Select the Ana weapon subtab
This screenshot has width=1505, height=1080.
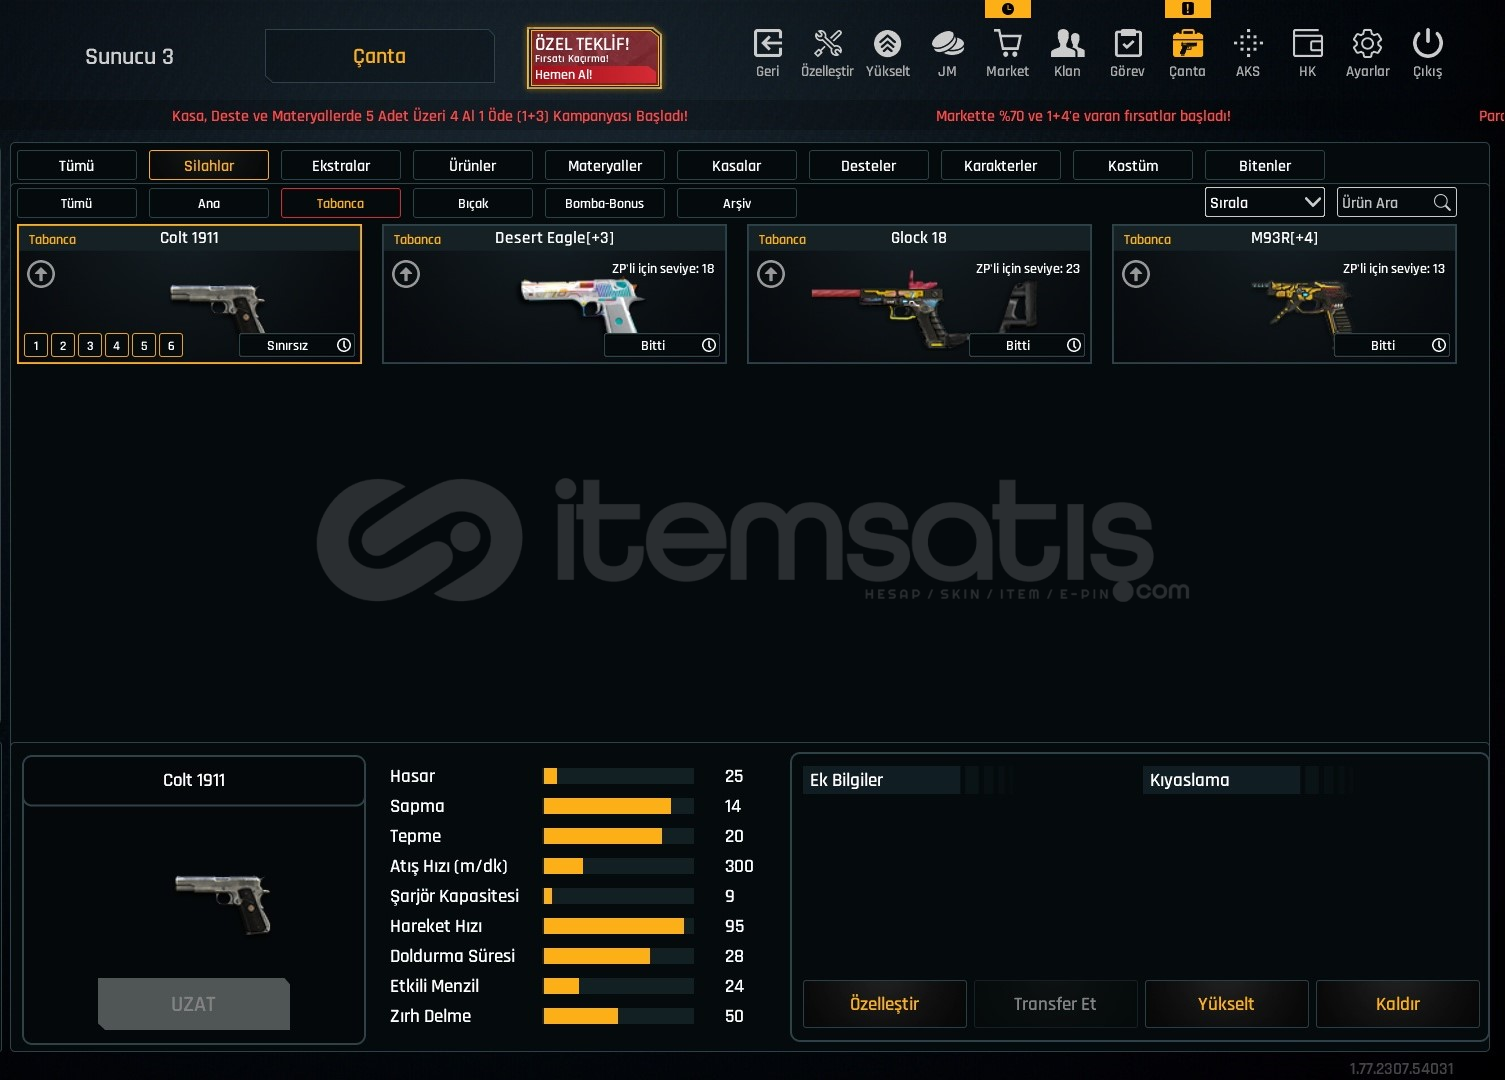pyautogui.click(x=209, y=203)
